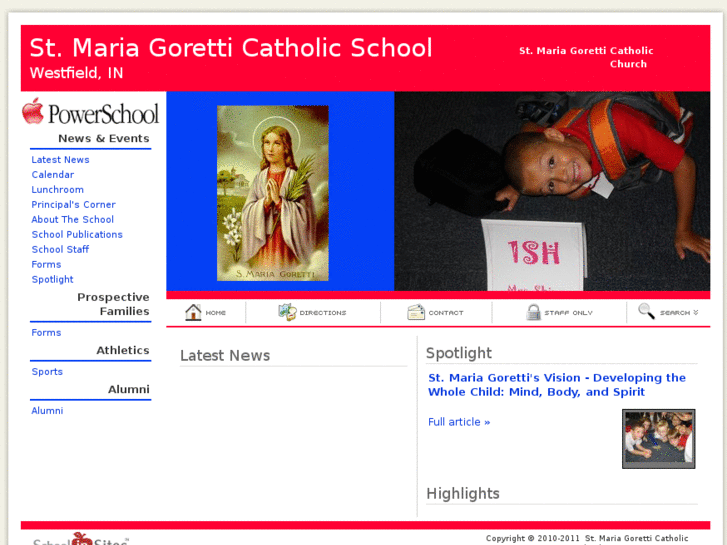
Task: Open Forms under Prospective Families
Action: [46, 333]
